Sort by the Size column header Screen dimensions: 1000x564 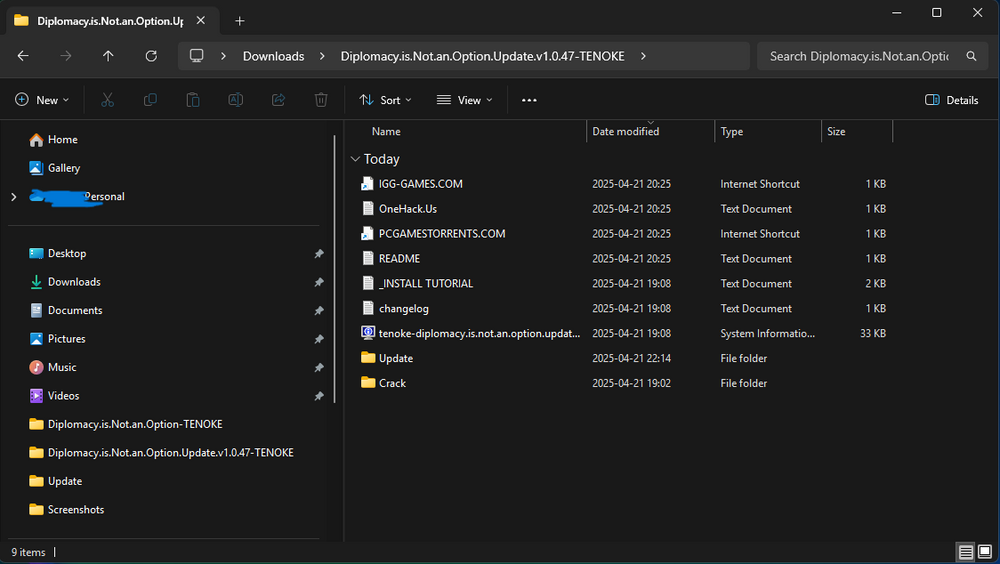pyautogui.click(x=836, y=131)
